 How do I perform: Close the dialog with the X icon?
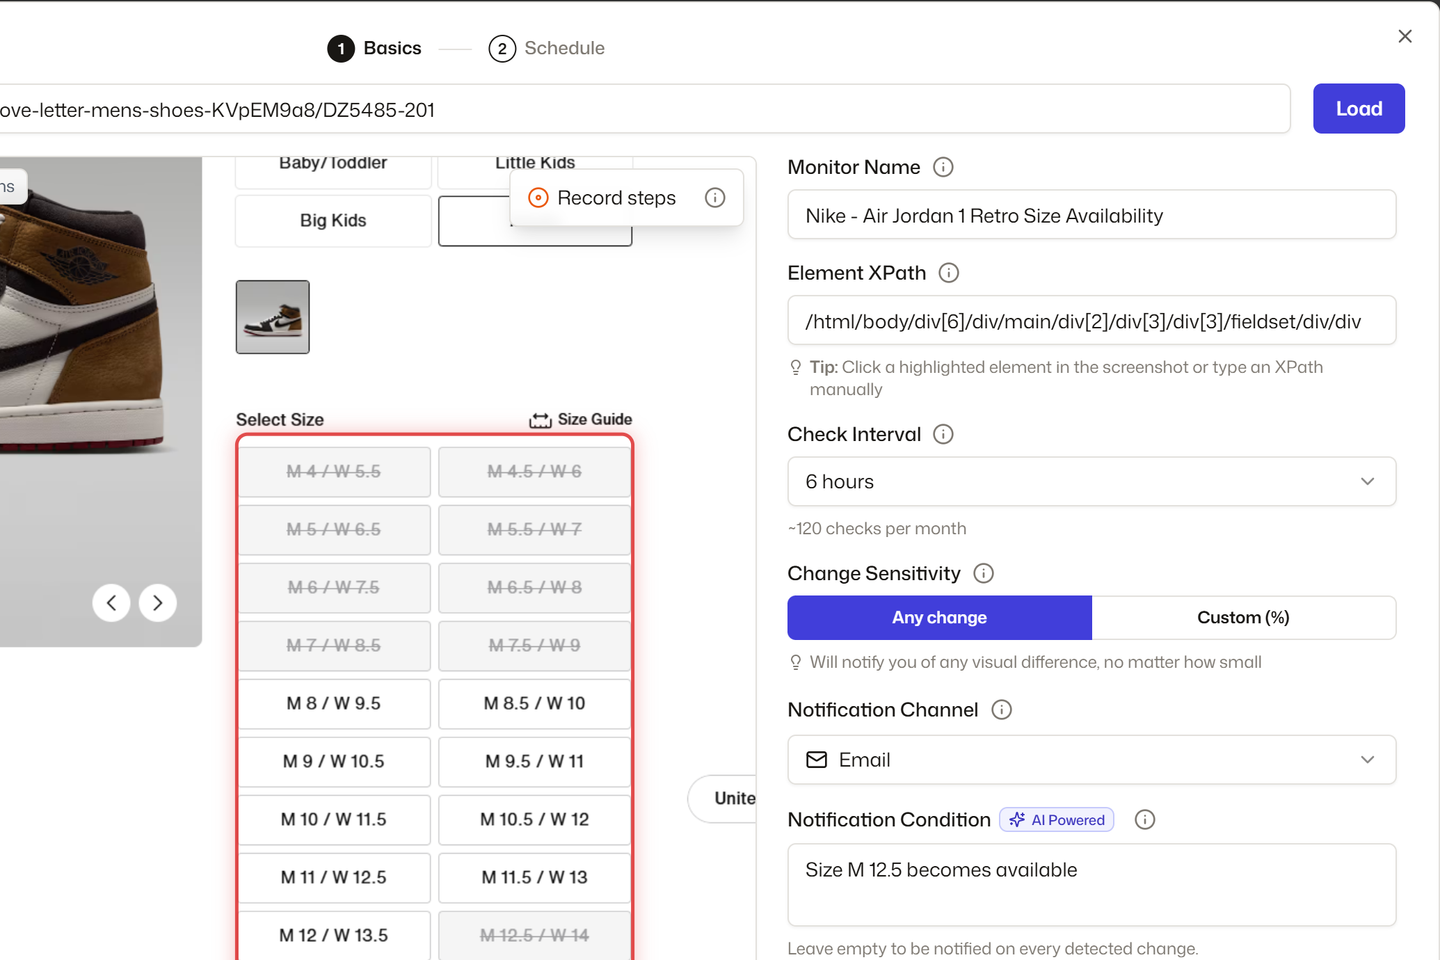(x=1405, y=37)
